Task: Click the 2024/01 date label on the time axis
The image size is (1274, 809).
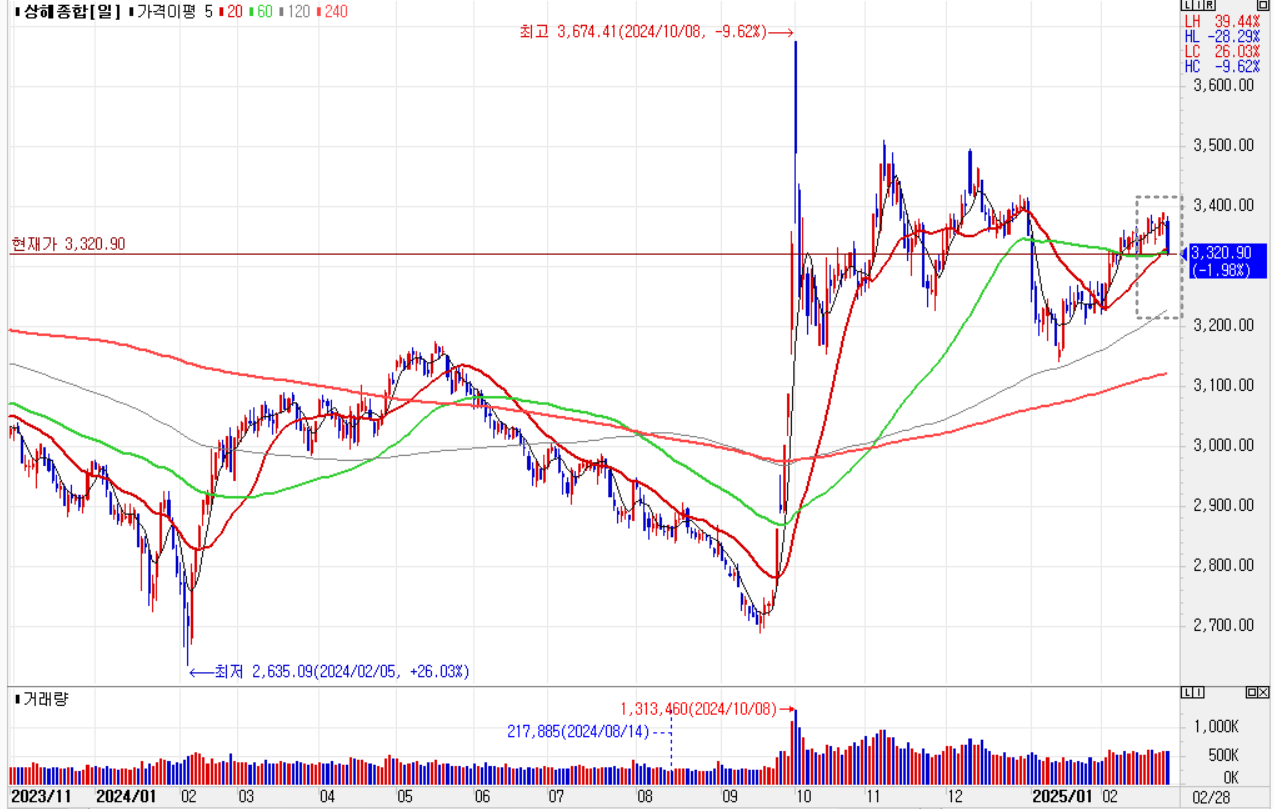Action: 126,796
